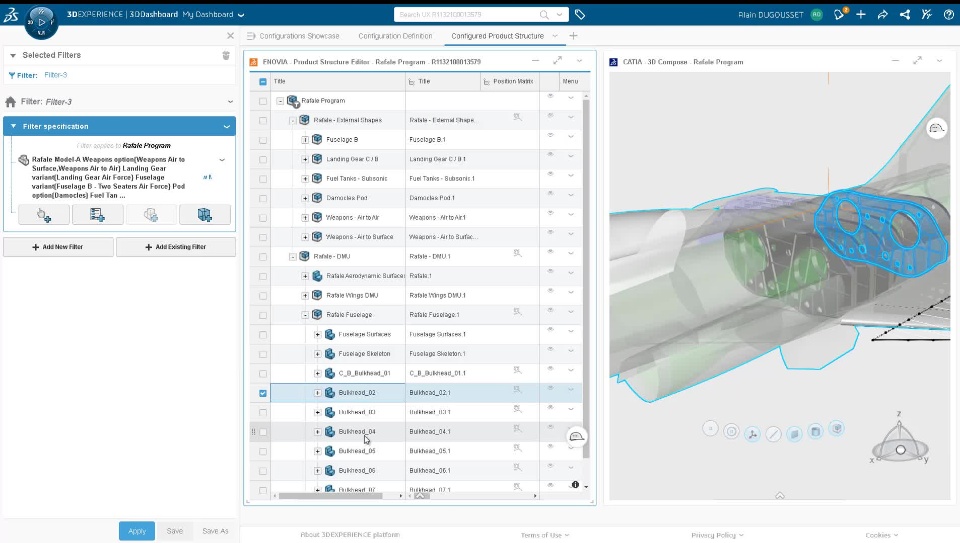The image size is (960, 543).
Task: Toggle the select-all checkbox in table header
Action: pos(263,81)
